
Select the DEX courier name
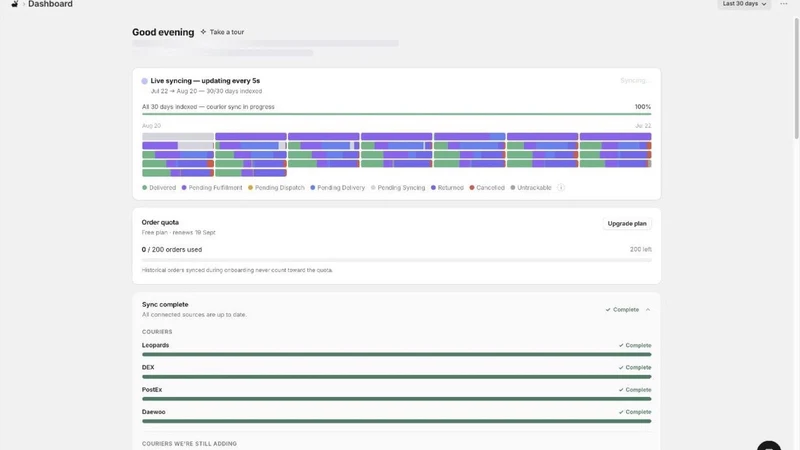click(x=148, y=367)
